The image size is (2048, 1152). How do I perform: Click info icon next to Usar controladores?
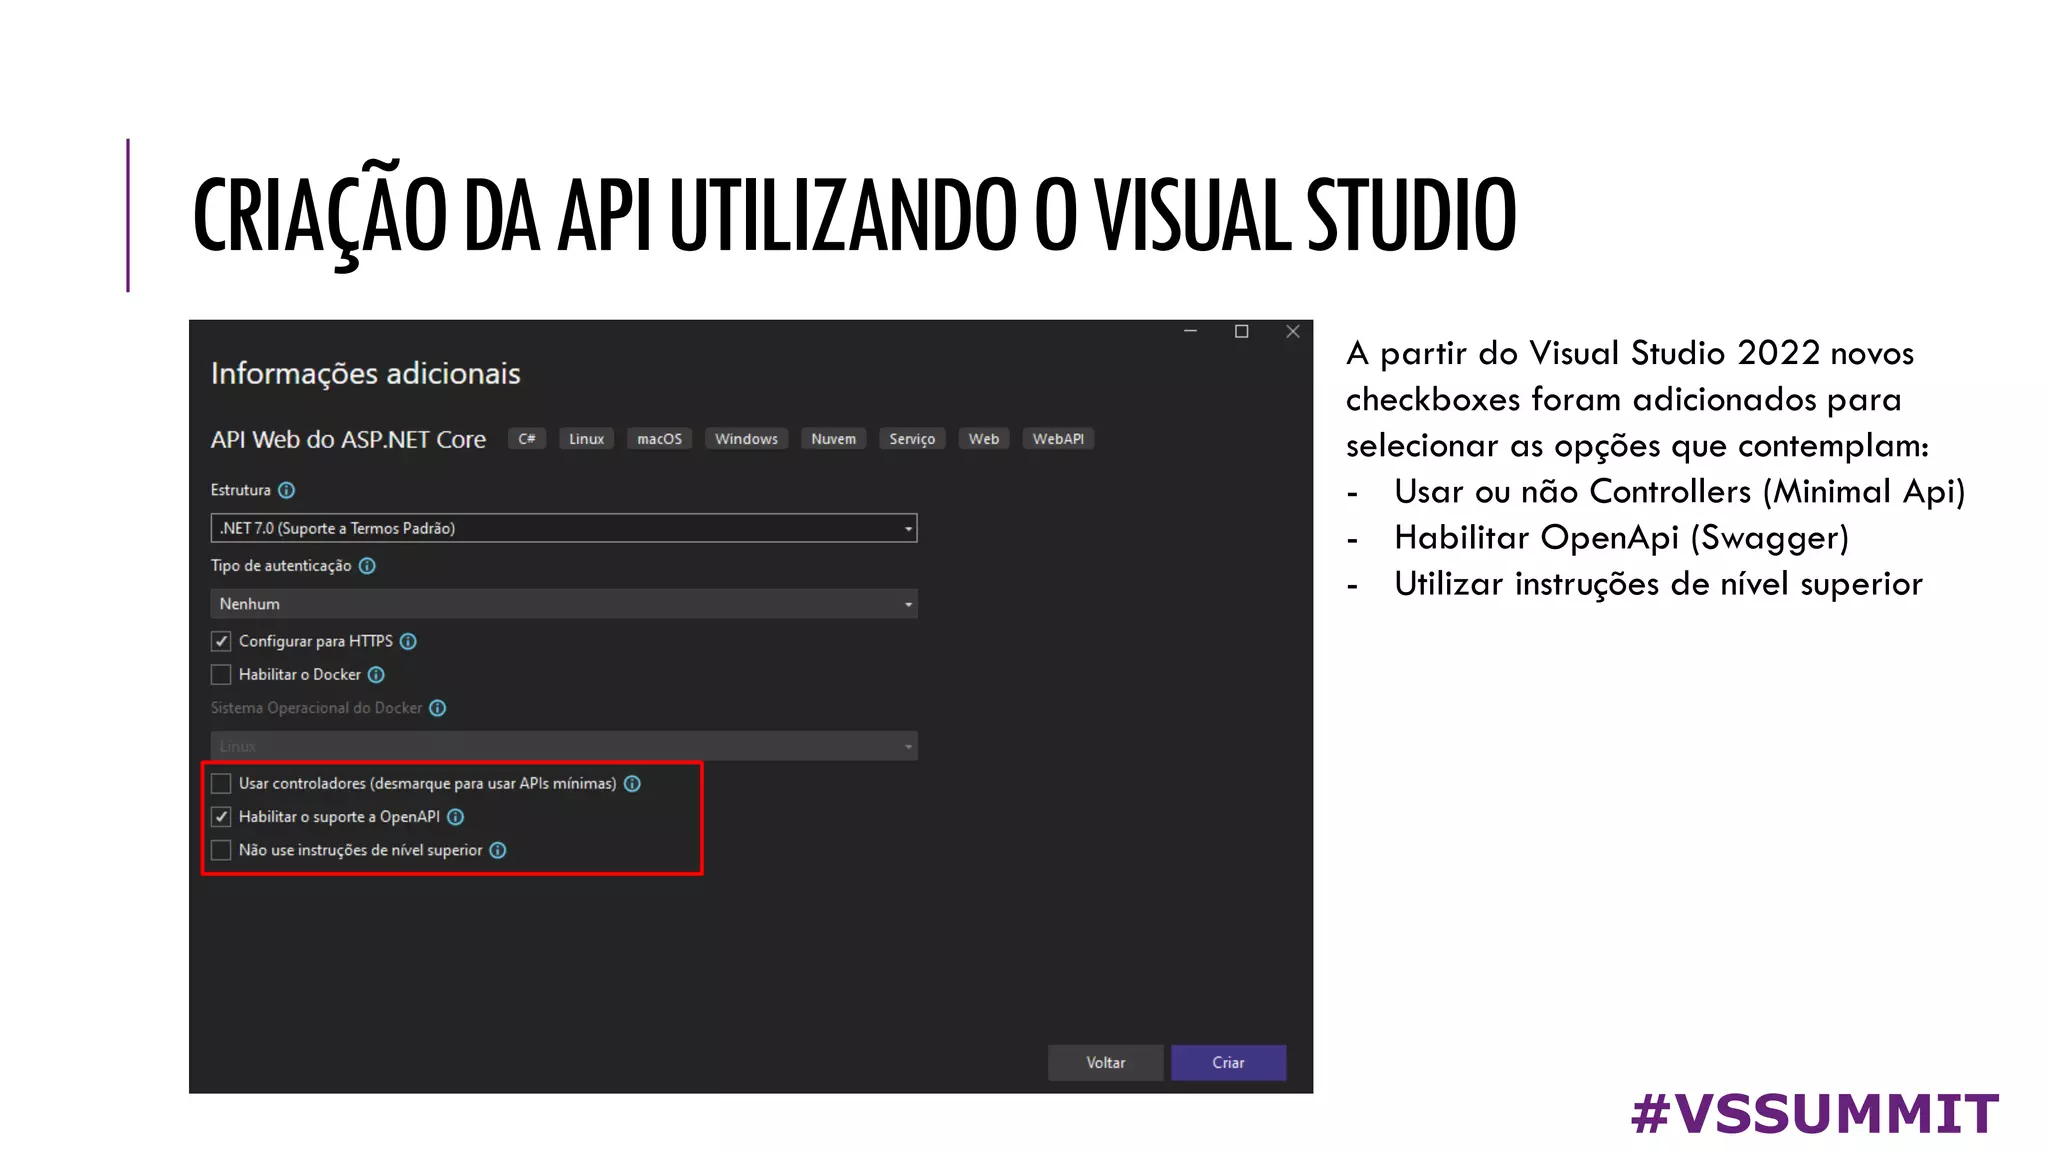[x=632, y=784]
